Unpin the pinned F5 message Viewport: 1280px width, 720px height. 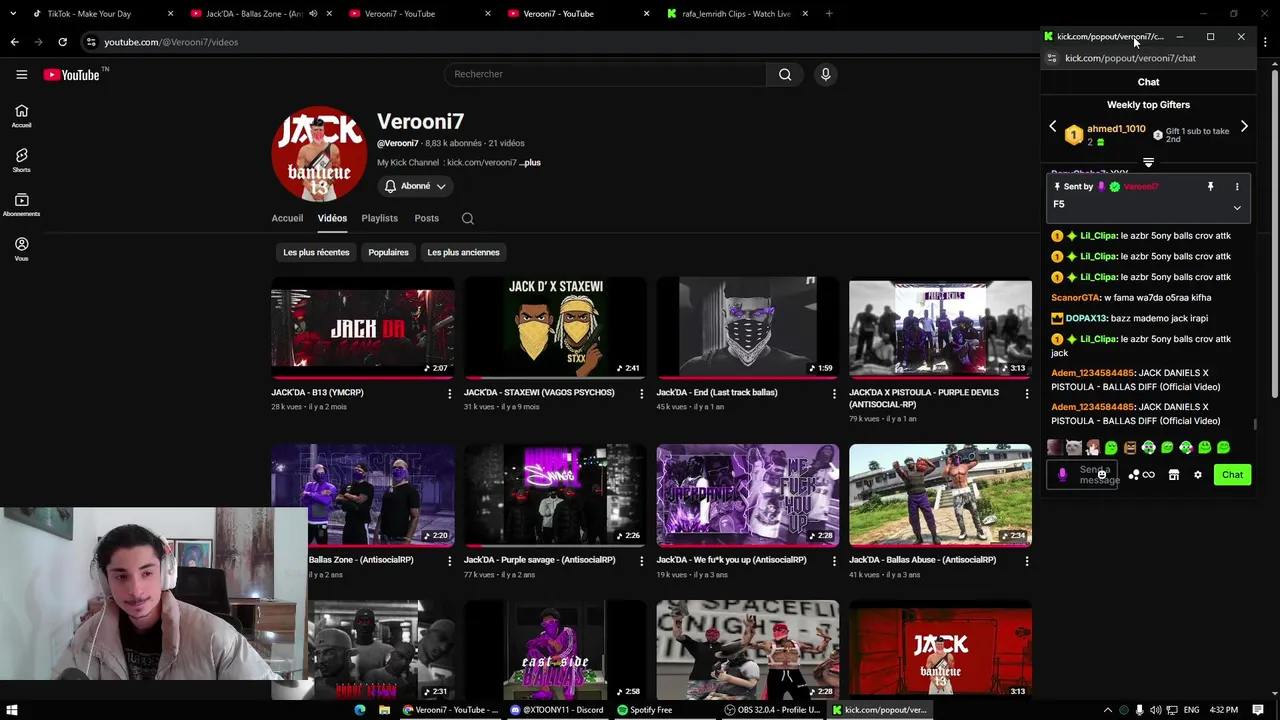tap(1210, 187)
